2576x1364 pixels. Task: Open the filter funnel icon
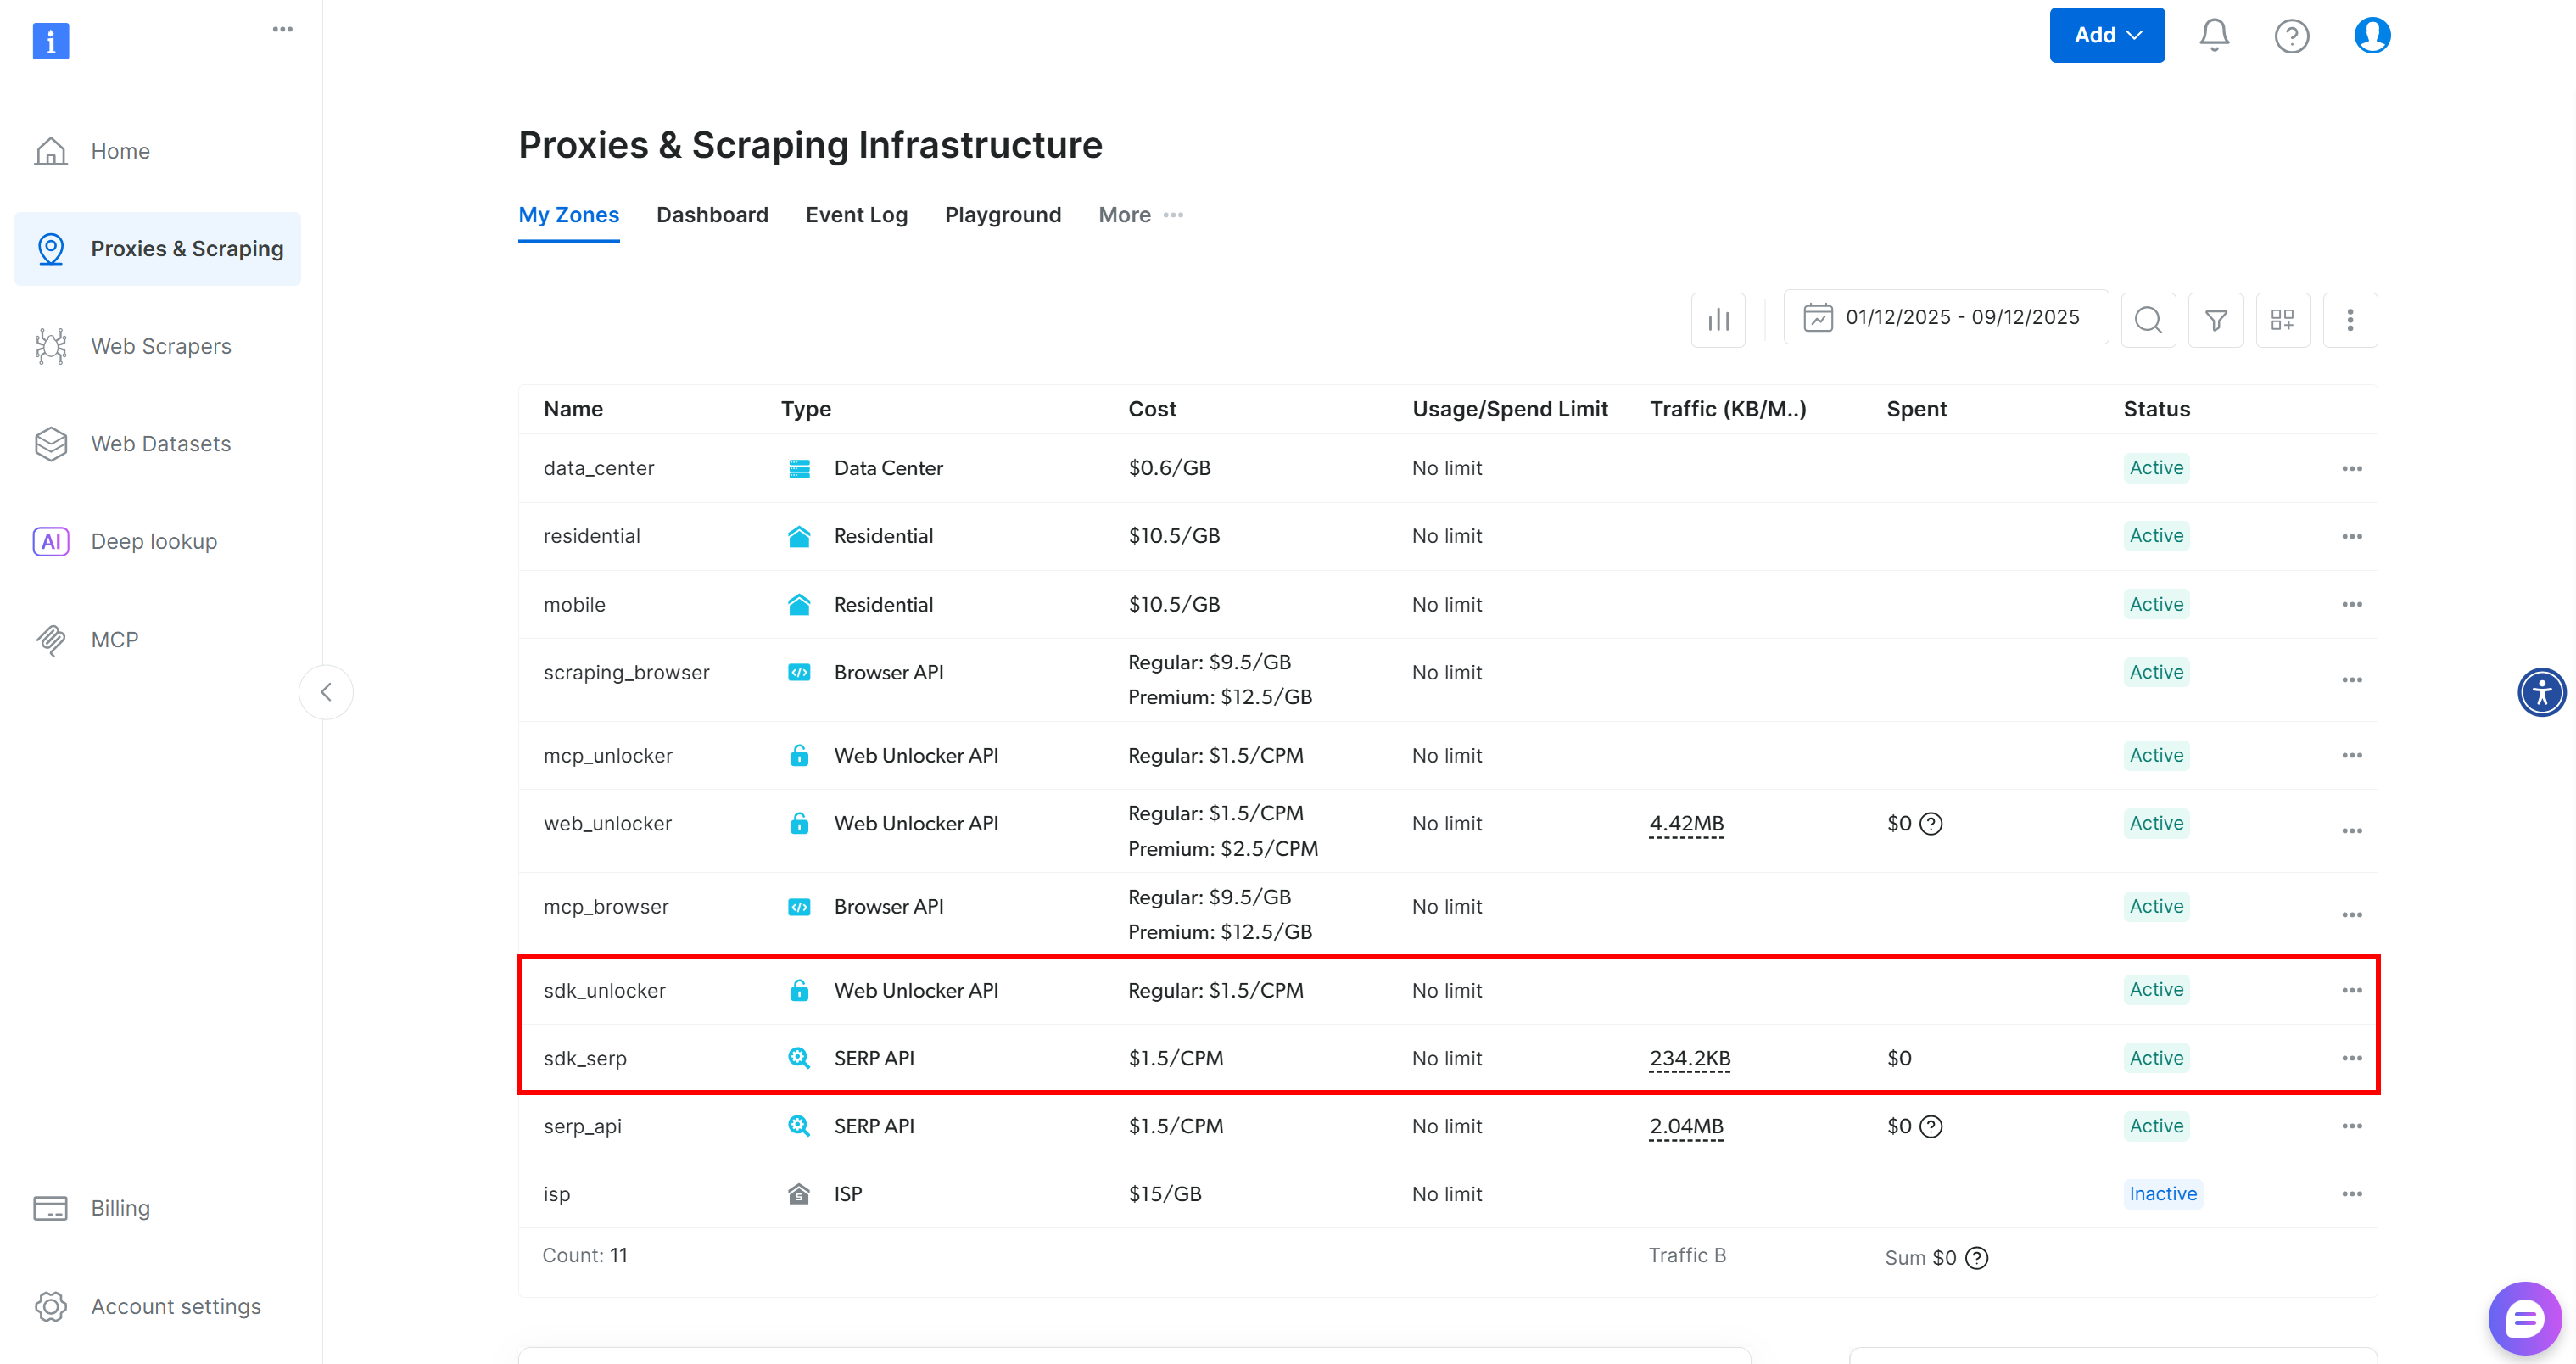(x=2215, y=320)
